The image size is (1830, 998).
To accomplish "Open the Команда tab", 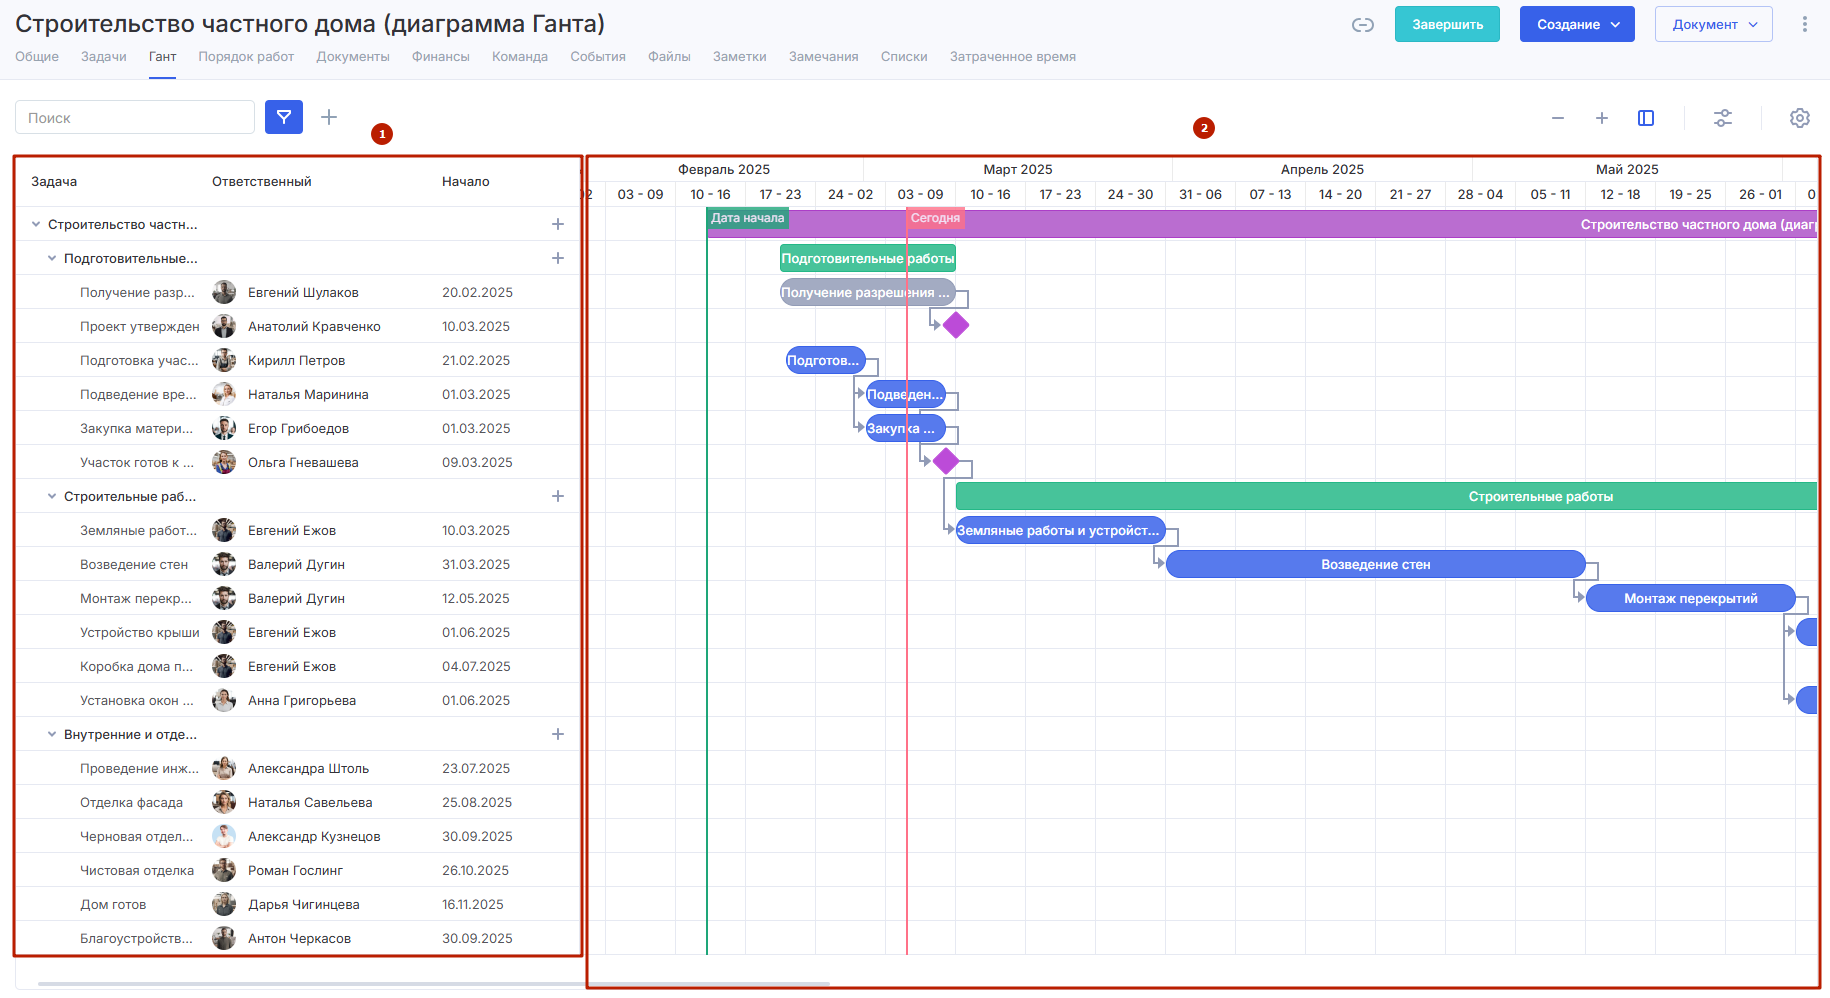I will click(x=520, y=56).
